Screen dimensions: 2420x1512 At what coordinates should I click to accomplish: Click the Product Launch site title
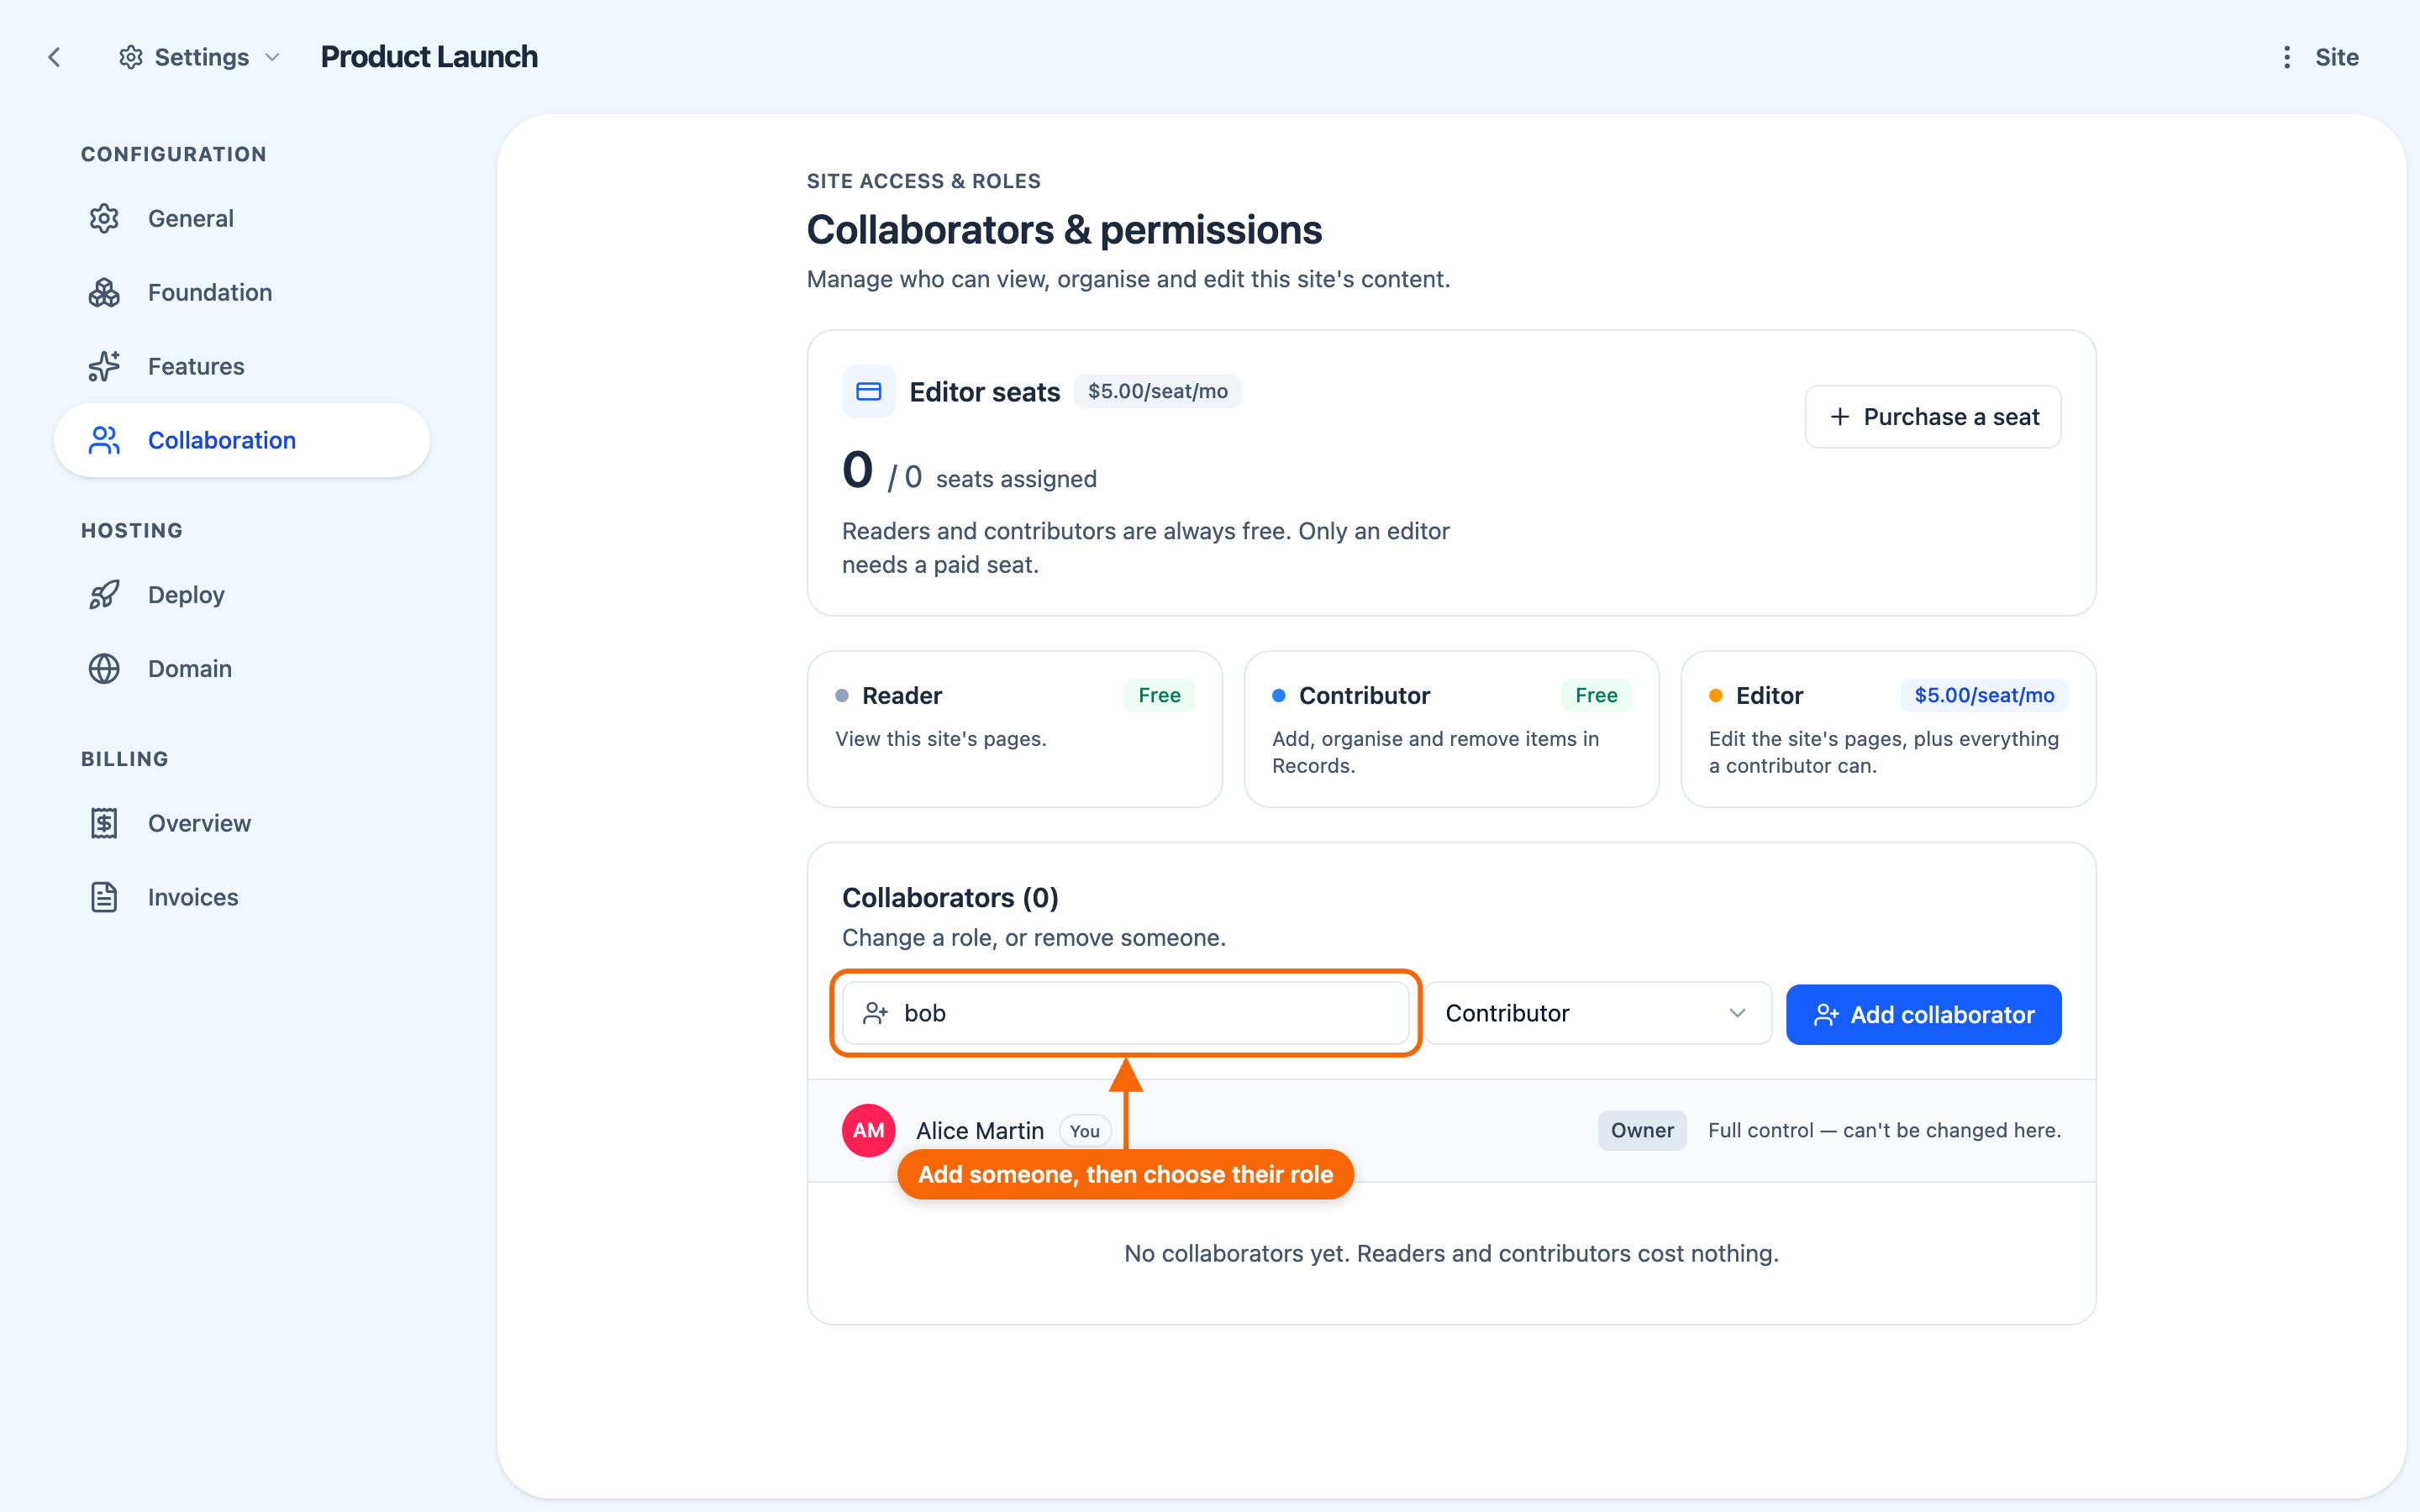pos(429,57)
